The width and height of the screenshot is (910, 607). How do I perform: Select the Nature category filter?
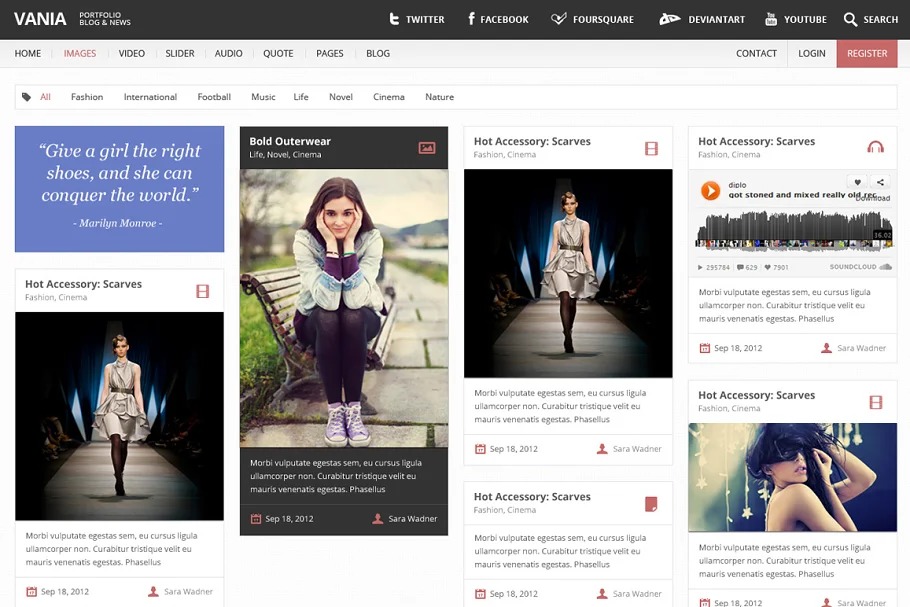pos(439,97)
